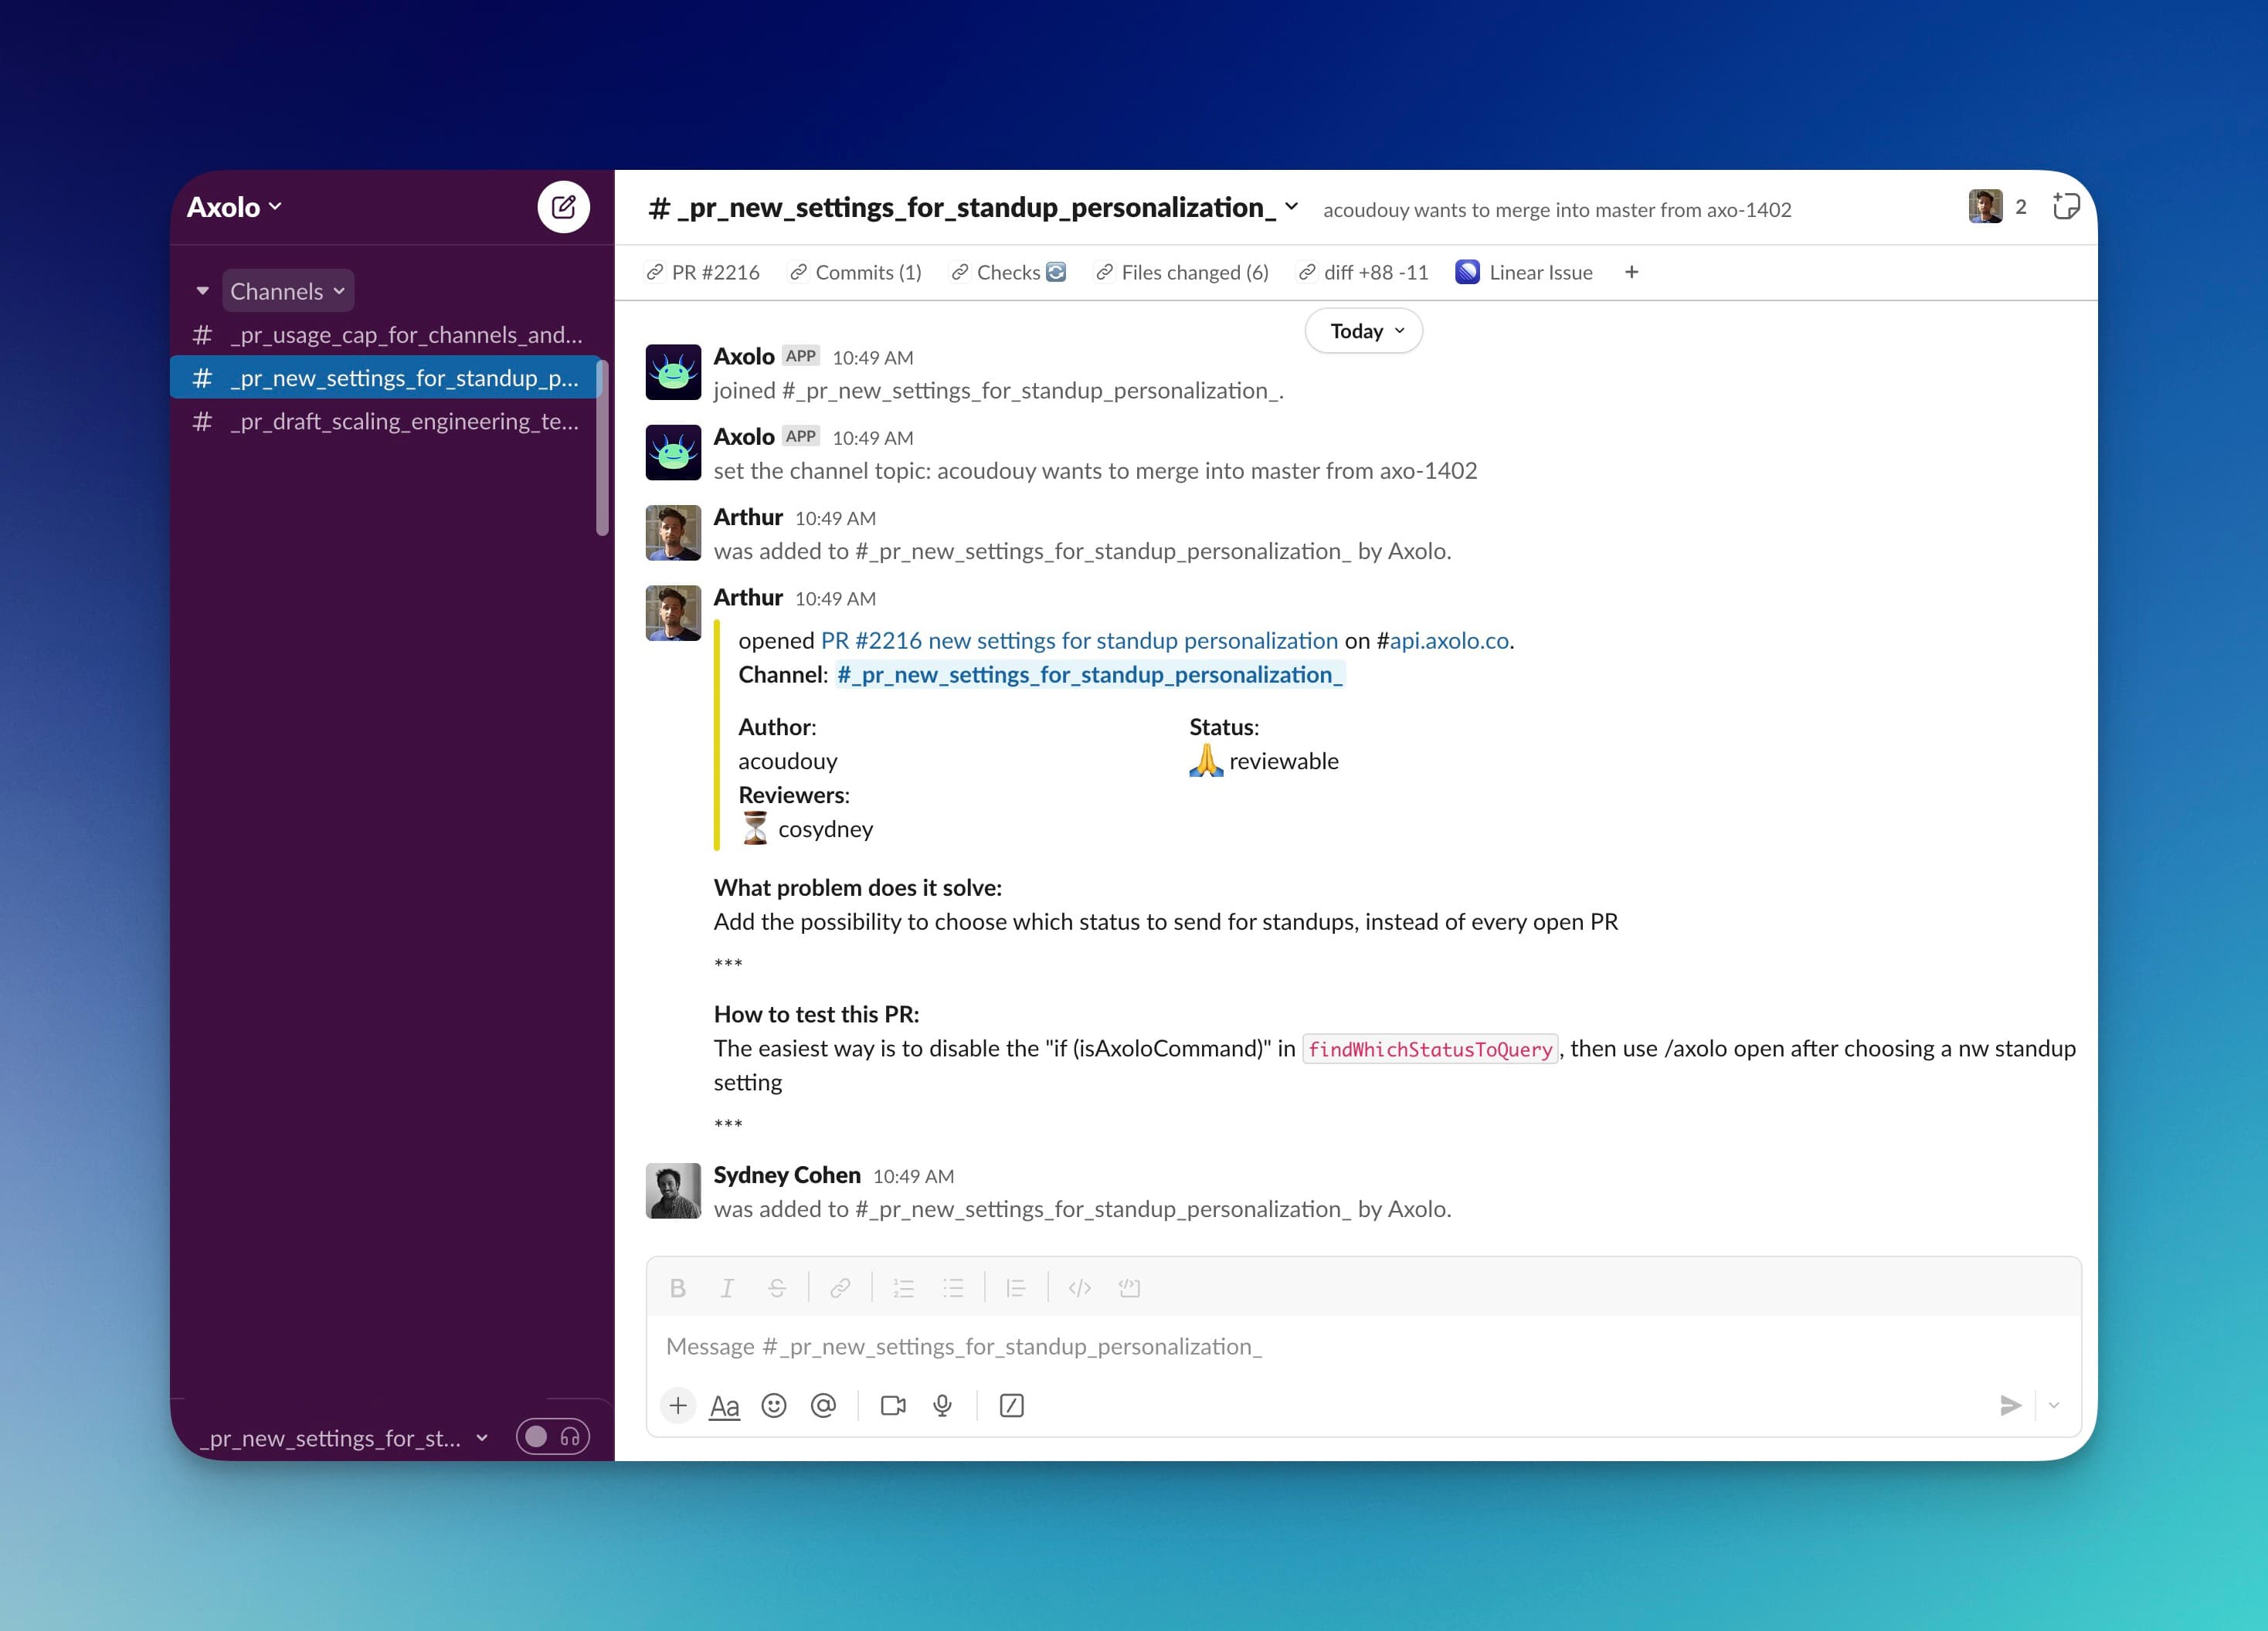Open the Linear Issue bookmark

[x=1524, y=272]
